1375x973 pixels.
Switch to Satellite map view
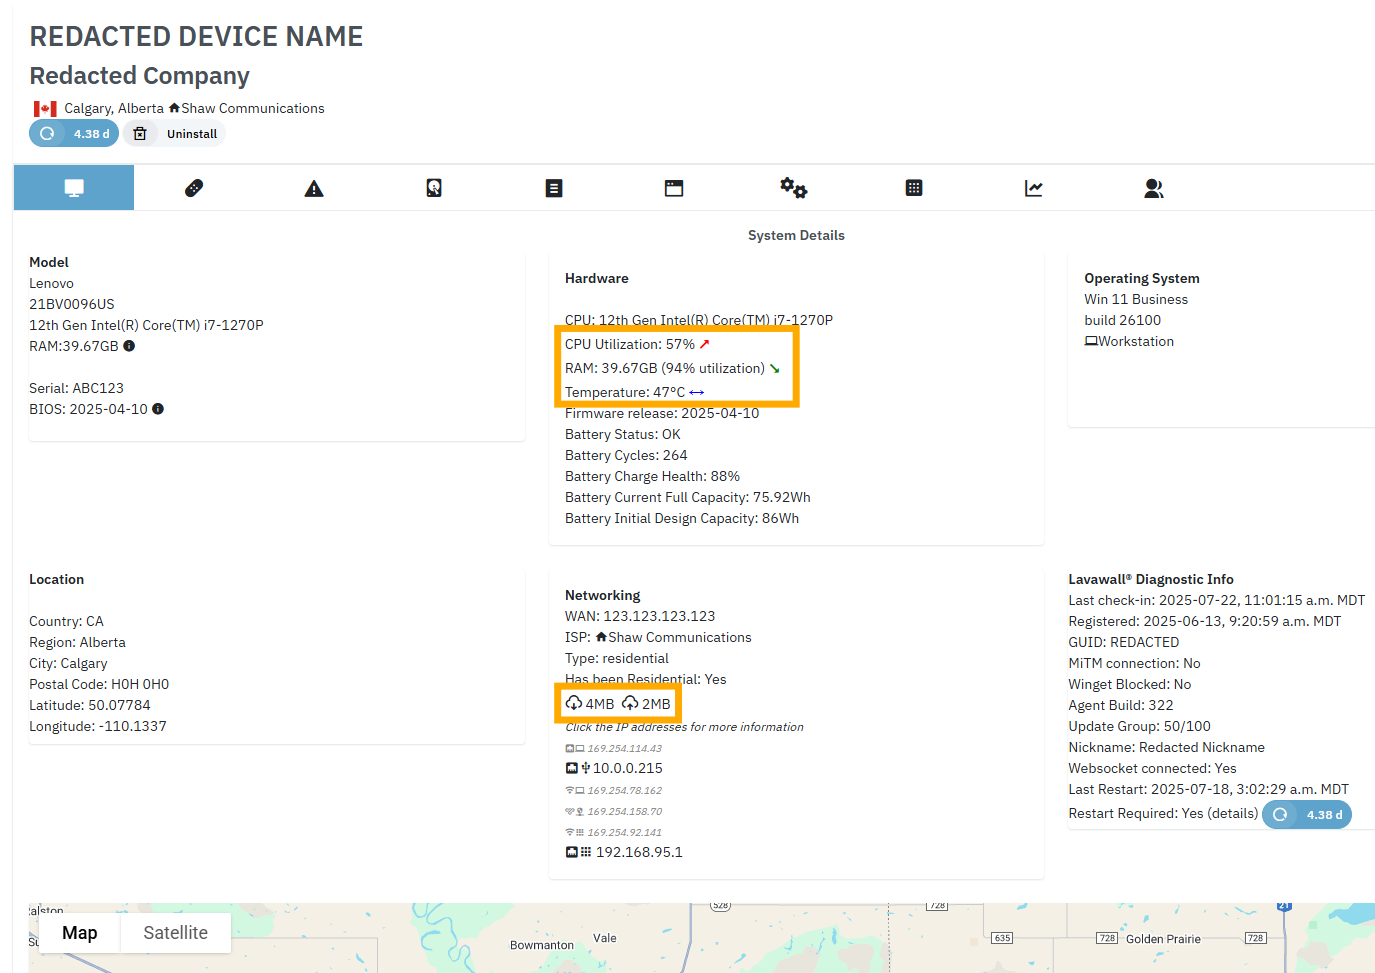click(175, 932)
